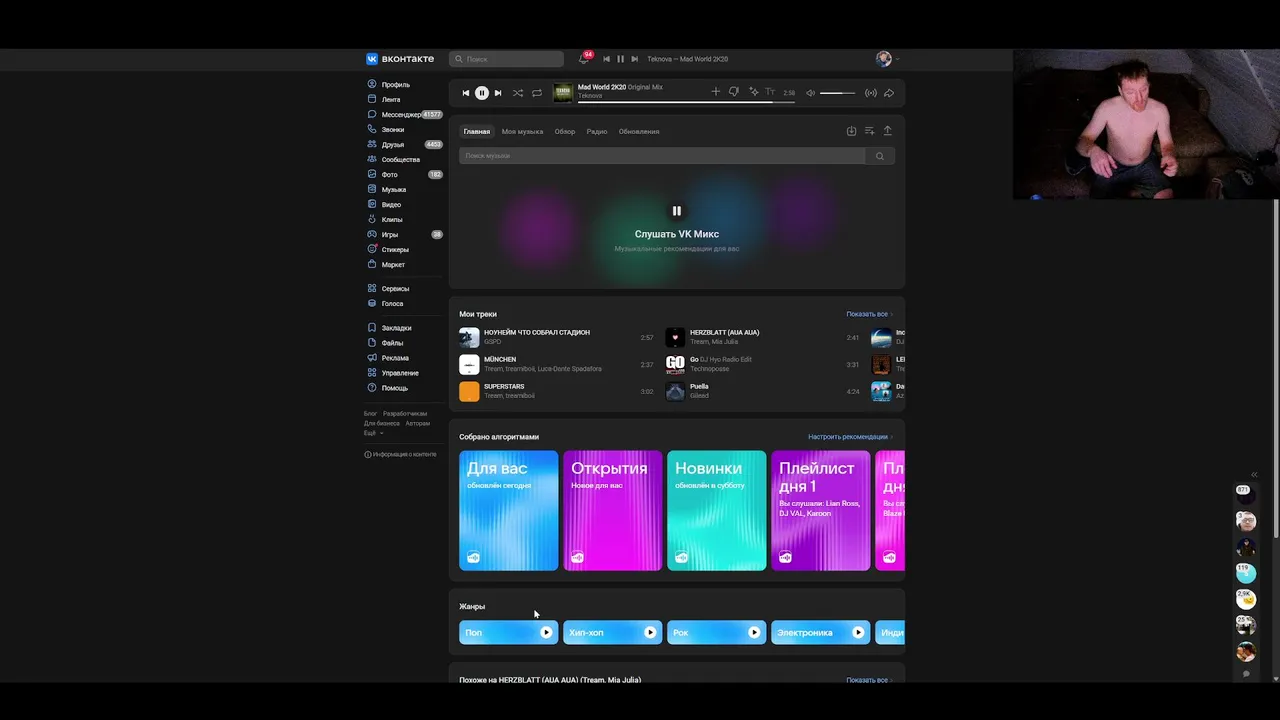Open the VK notifications bell

coord(584,59)
